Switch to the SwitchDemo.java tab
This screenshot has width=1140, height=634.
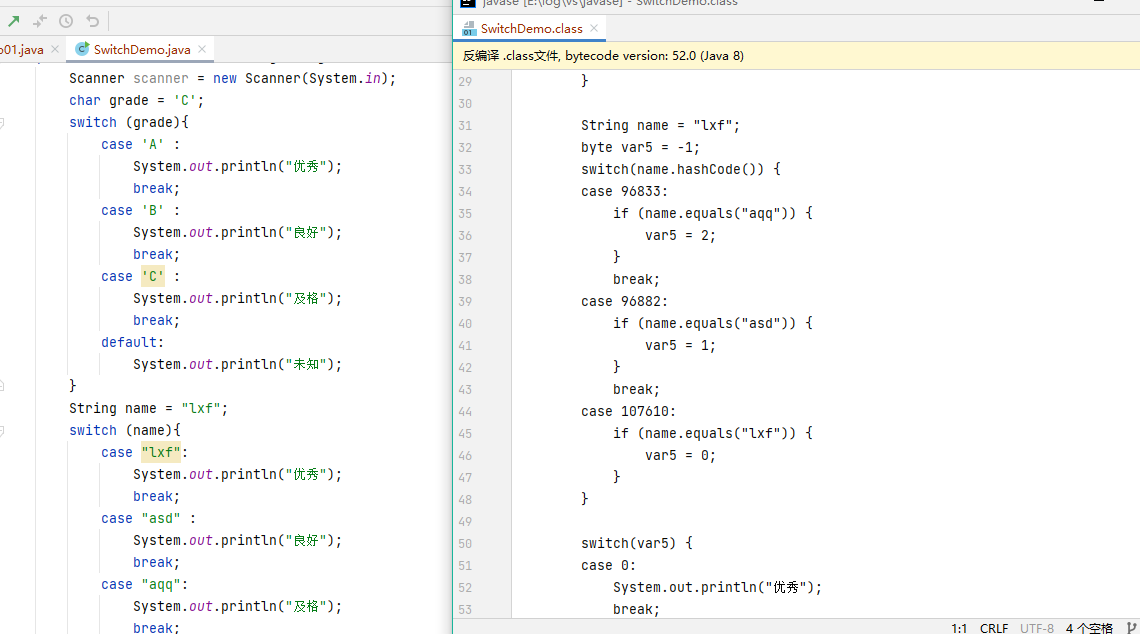tap(142, 49)
